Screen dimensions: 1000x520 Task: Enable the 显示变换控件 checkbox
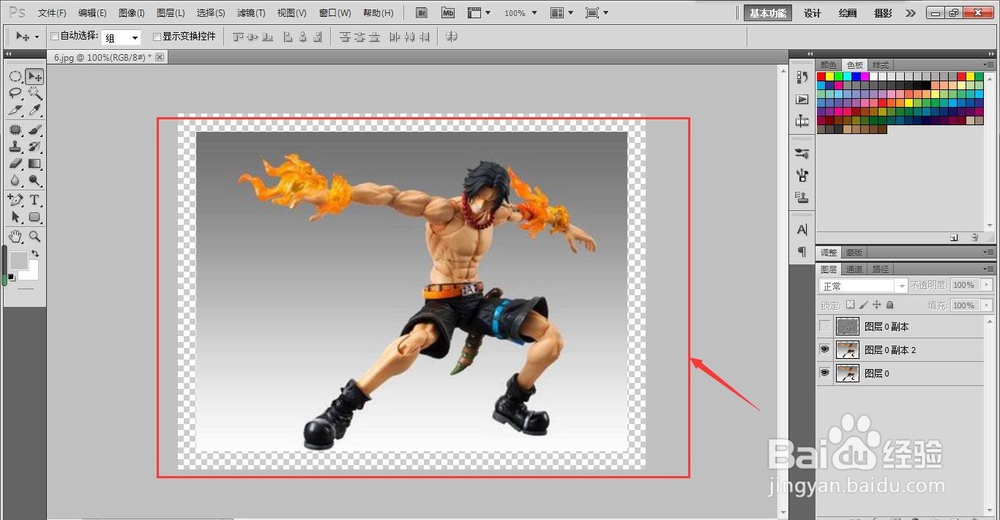click(157, 37)
